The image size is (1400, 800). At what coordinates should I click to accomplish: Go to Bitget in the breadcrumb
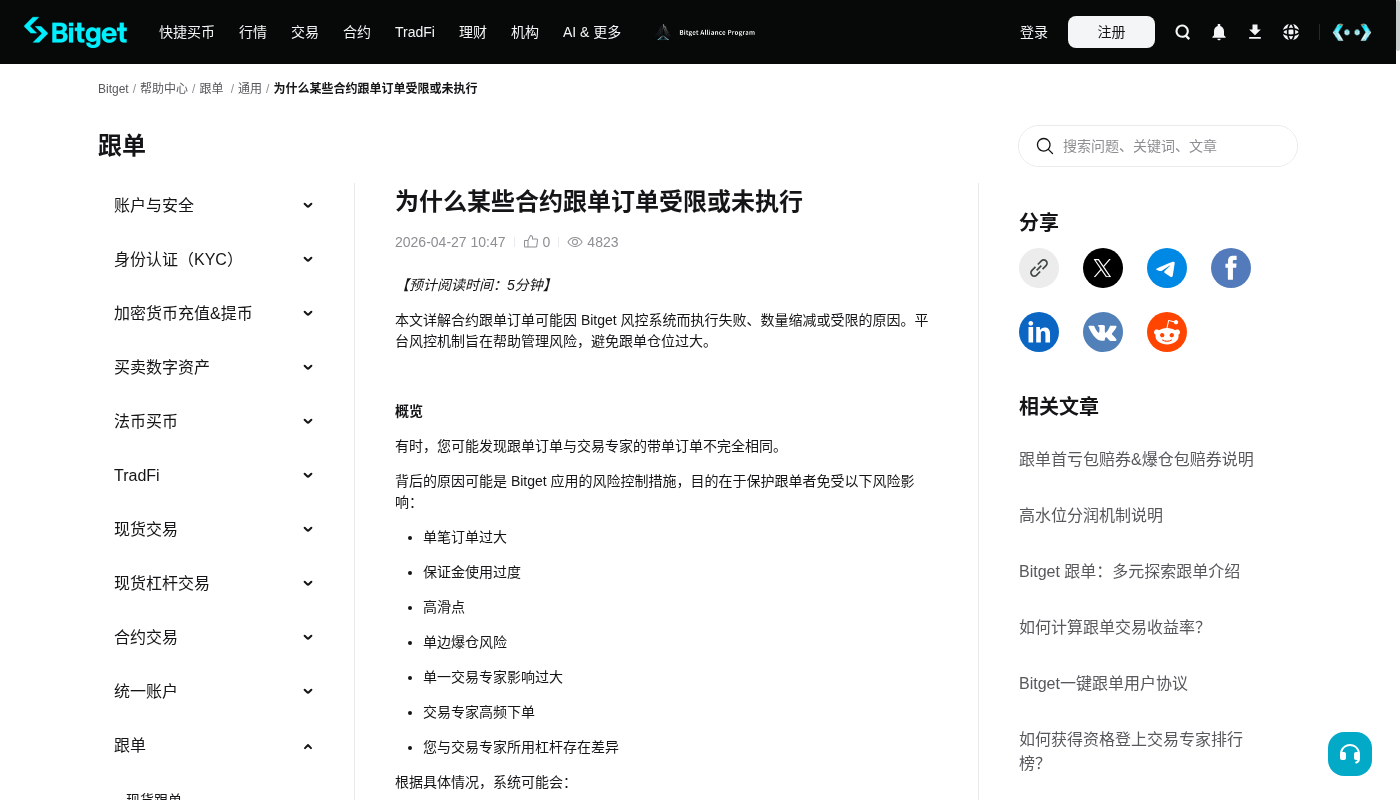point(113,89)
